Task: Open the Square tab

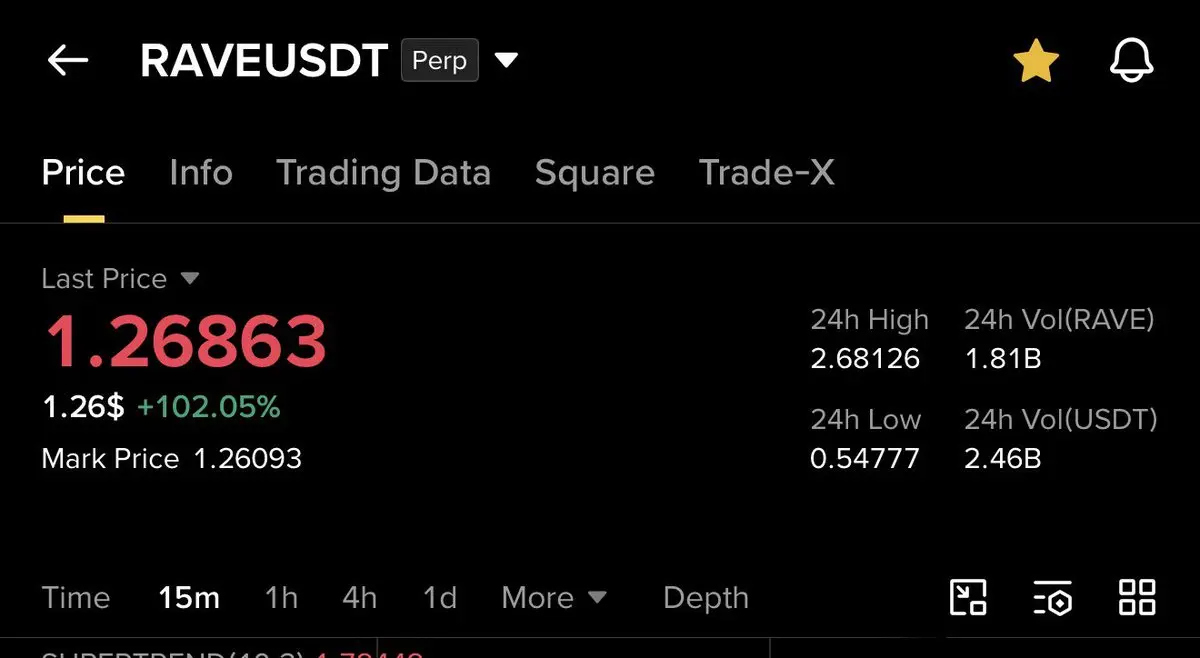Action: (595, 173)
